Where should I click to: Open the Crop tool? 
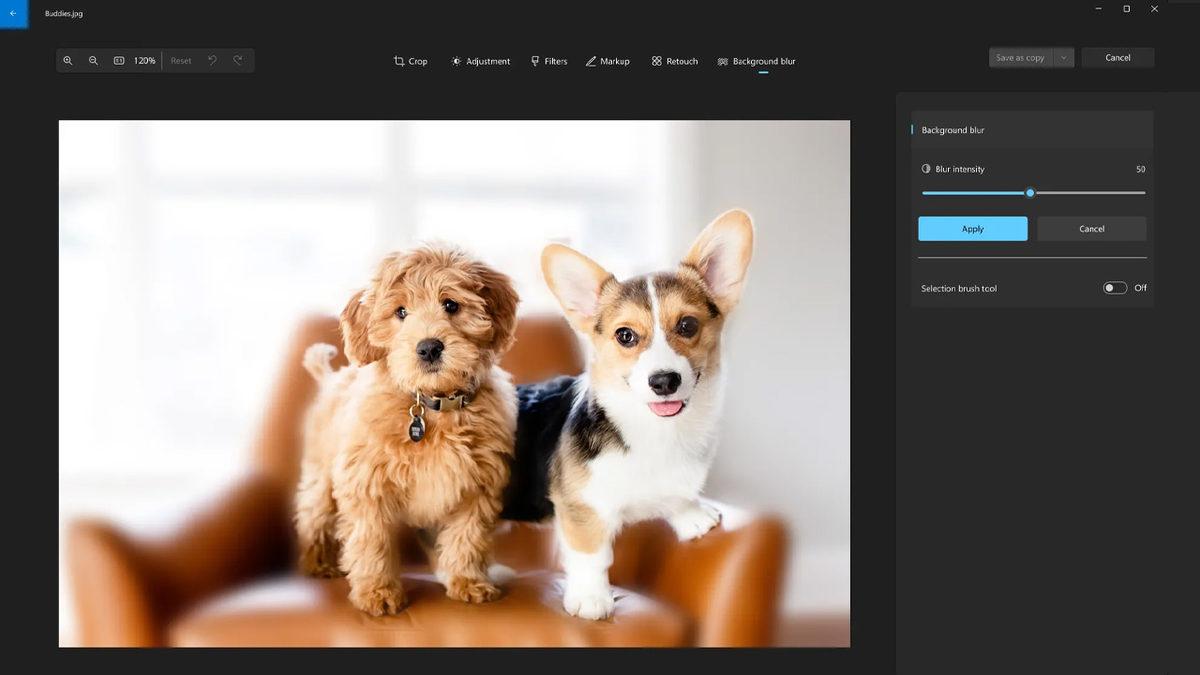(x=410, y=61)
